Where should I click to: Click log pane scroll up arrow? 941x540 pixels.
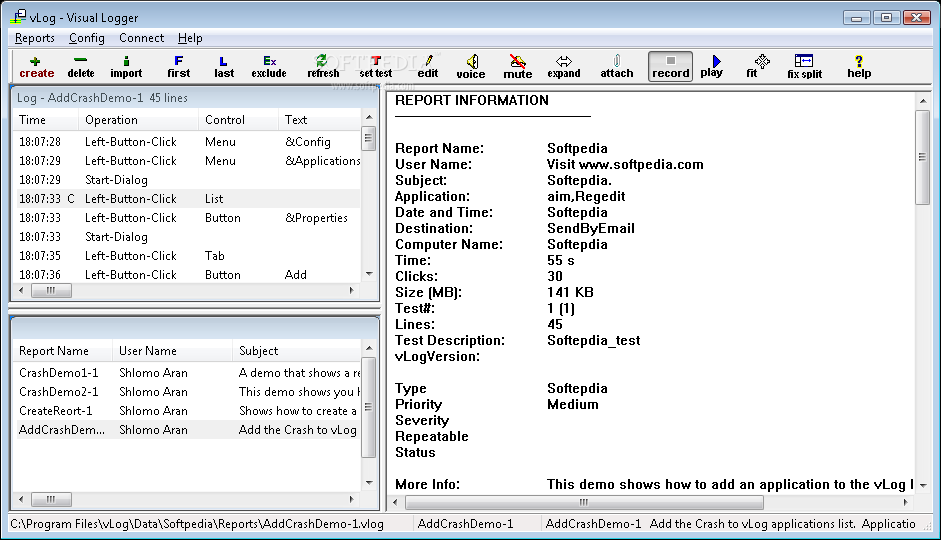369,117
